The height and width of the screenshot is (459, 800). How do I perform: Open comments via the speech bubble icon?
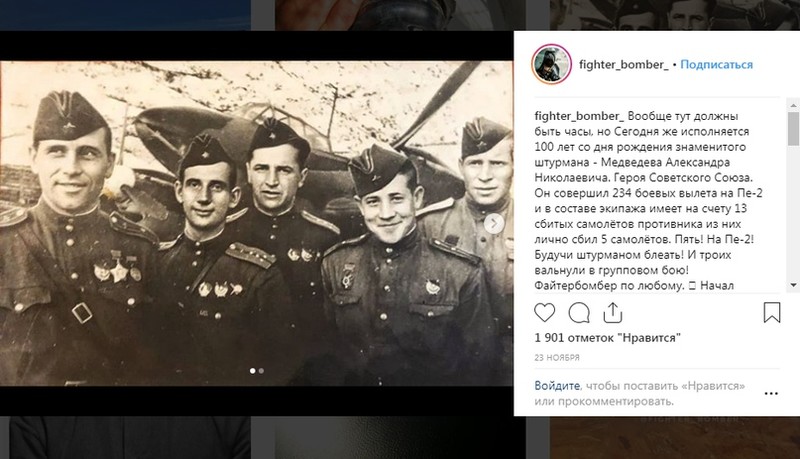point(579,313)
